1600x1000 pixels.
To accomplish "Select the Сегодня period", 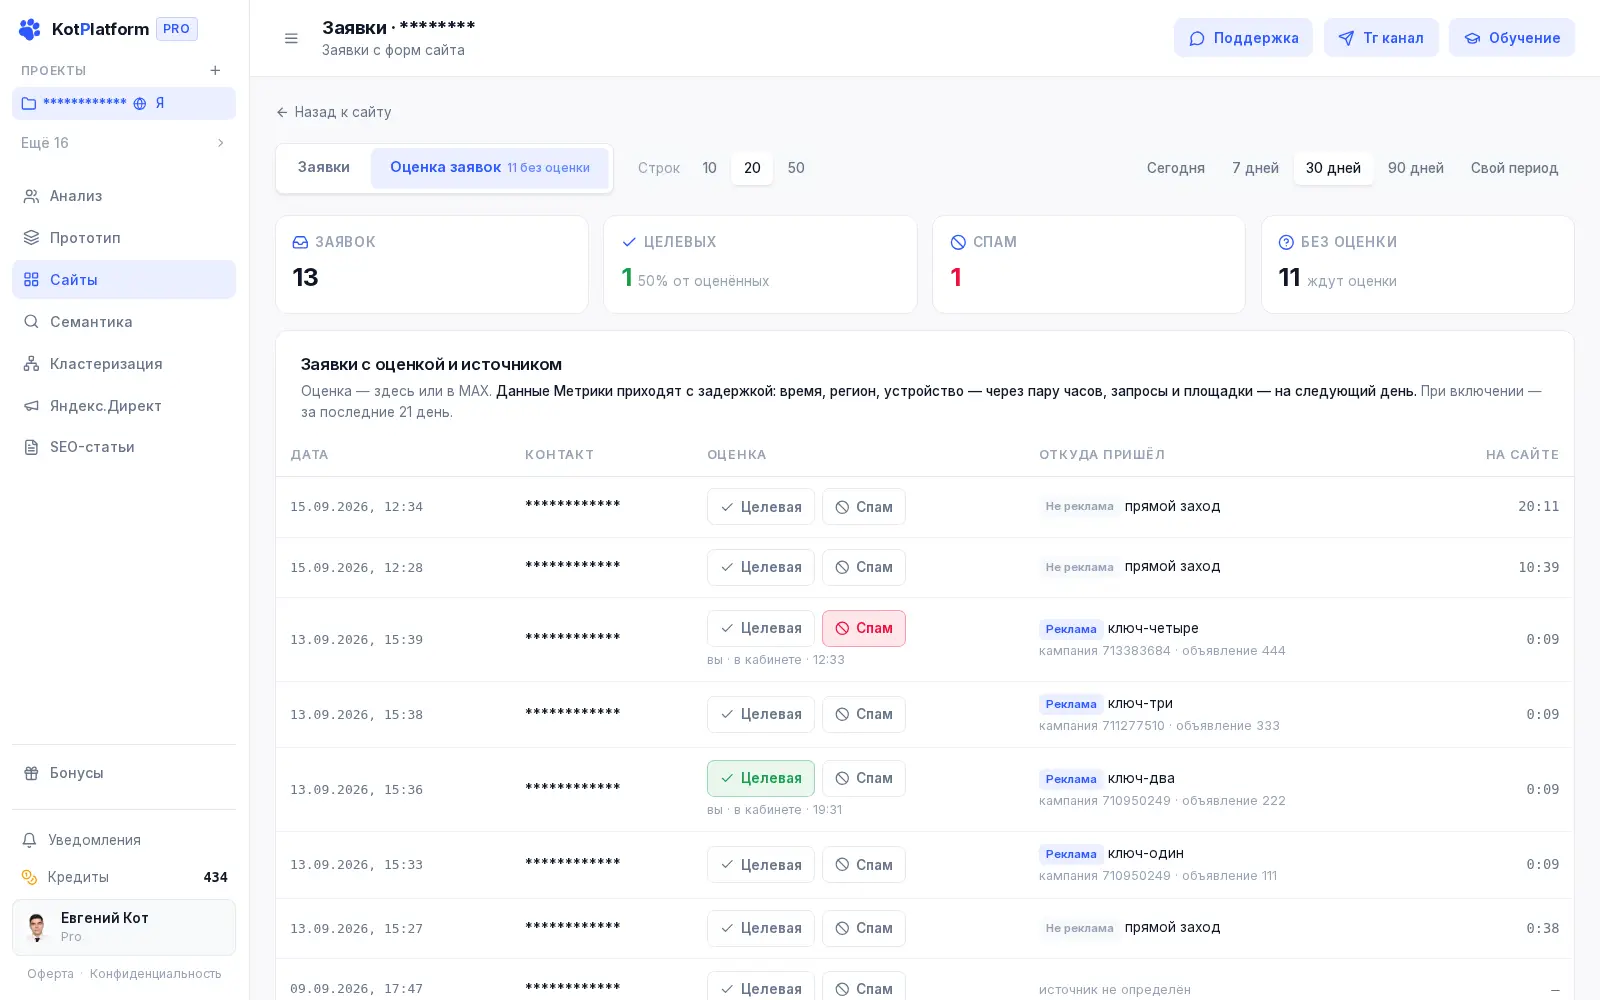I will point(1176,168).
